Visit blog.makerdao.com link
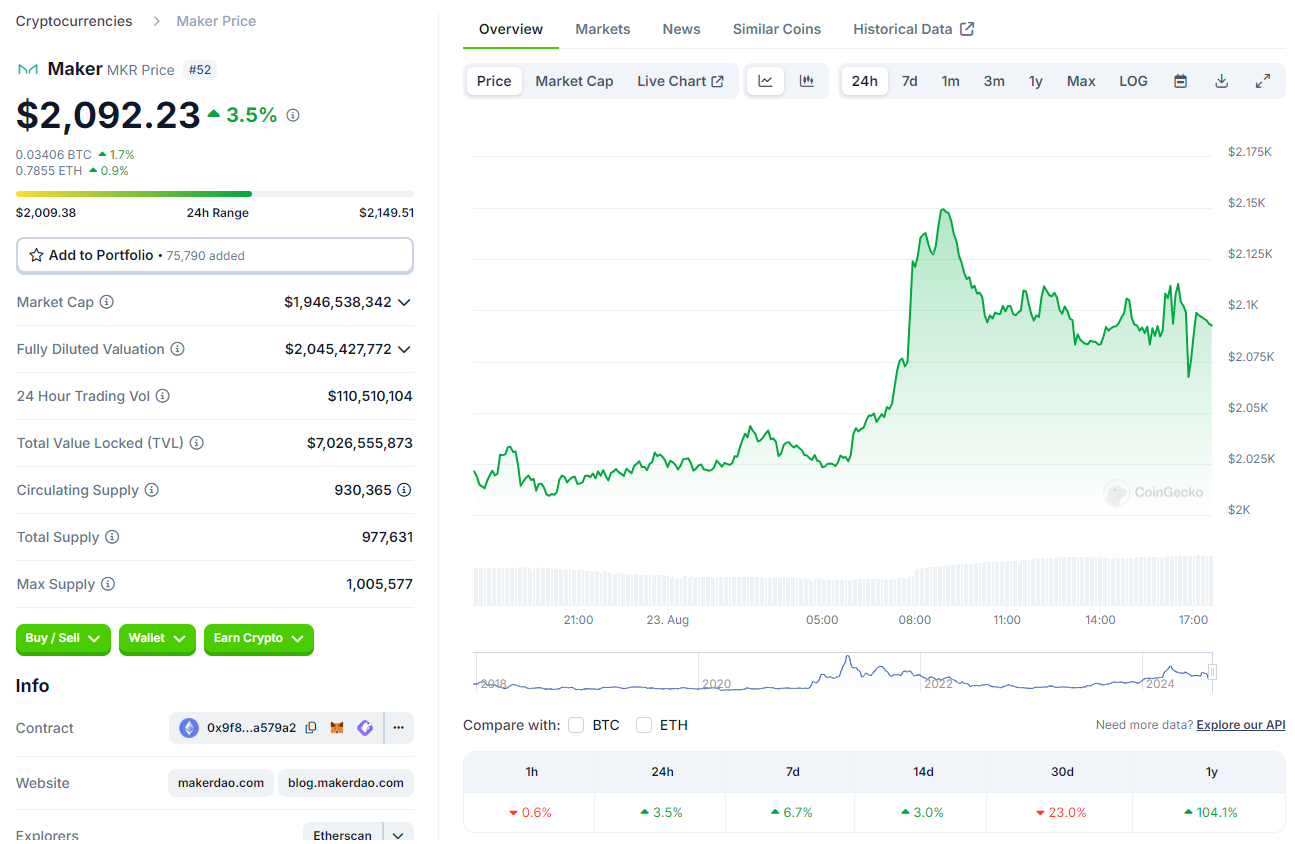Viewport: 1295px width, 844px height. coord(346,783)
